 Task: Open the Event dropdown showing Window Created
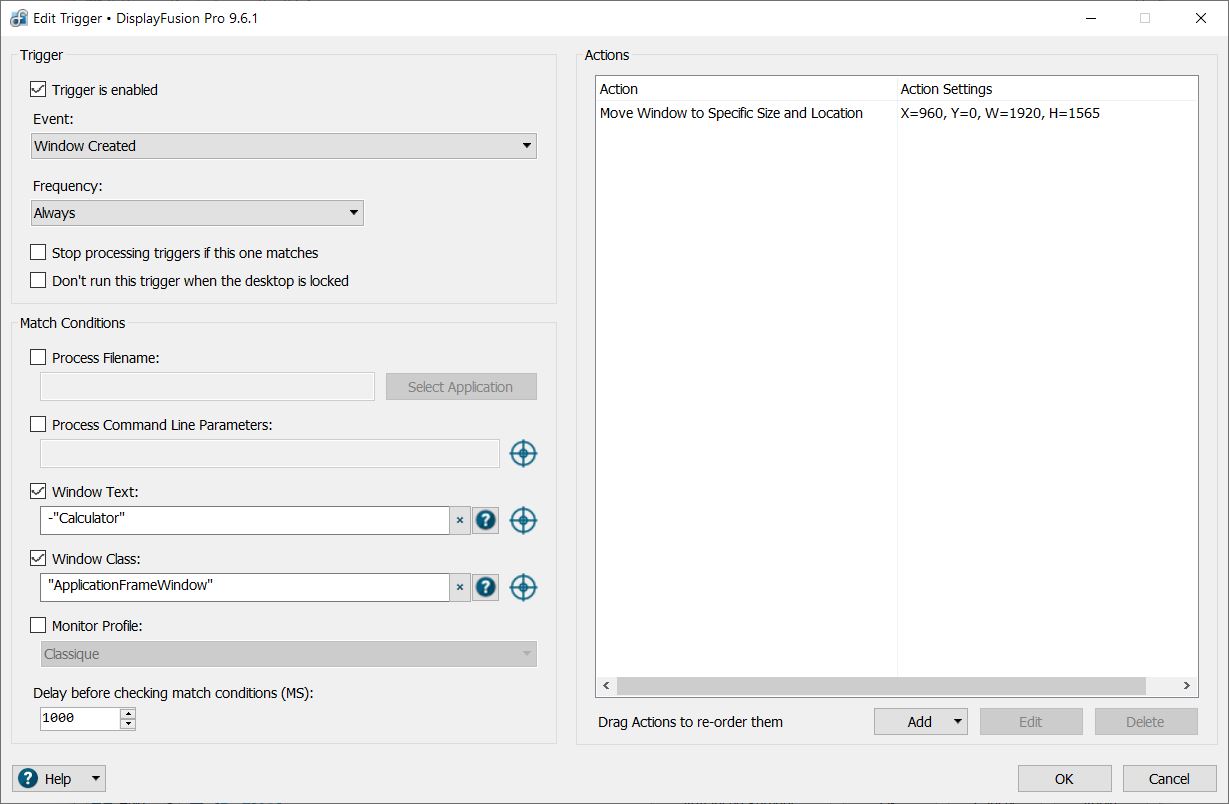click(x=284, y=146)
